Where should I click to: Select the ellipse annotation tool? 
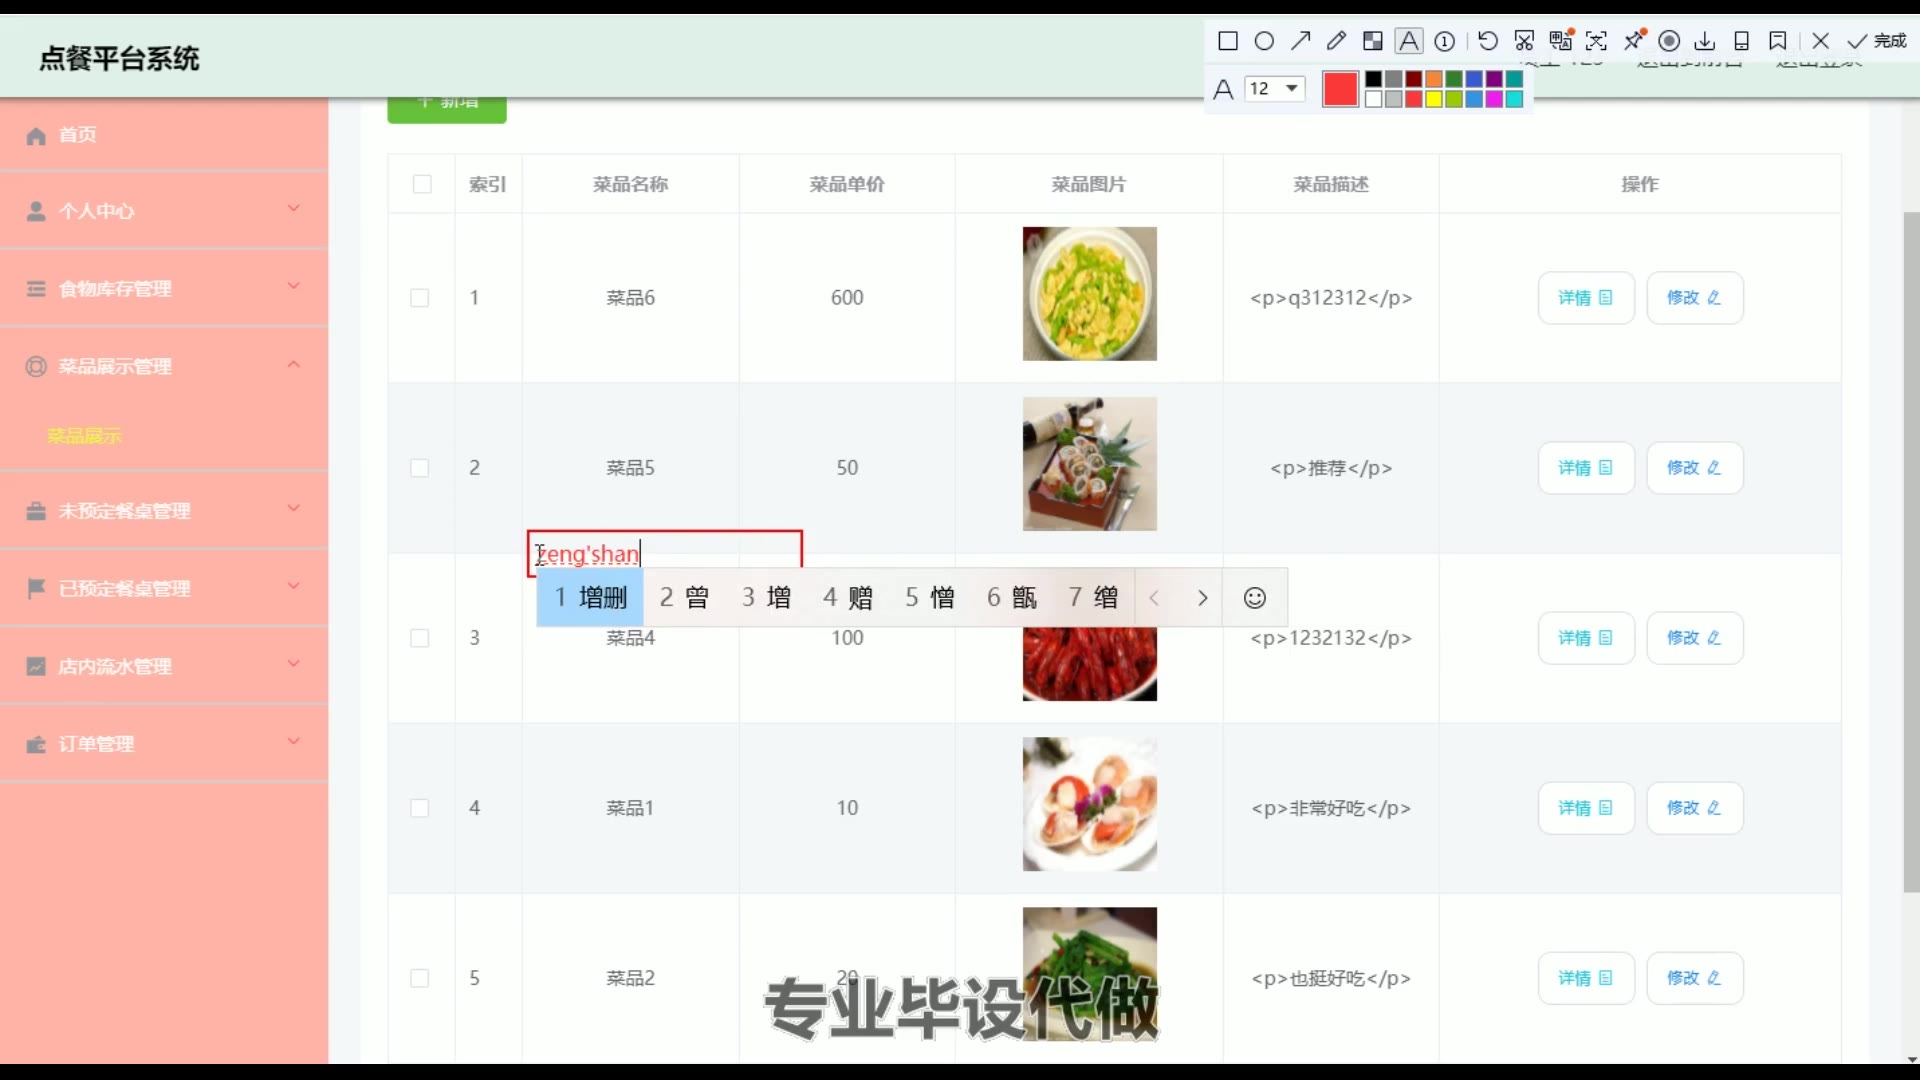point(1264,41)
